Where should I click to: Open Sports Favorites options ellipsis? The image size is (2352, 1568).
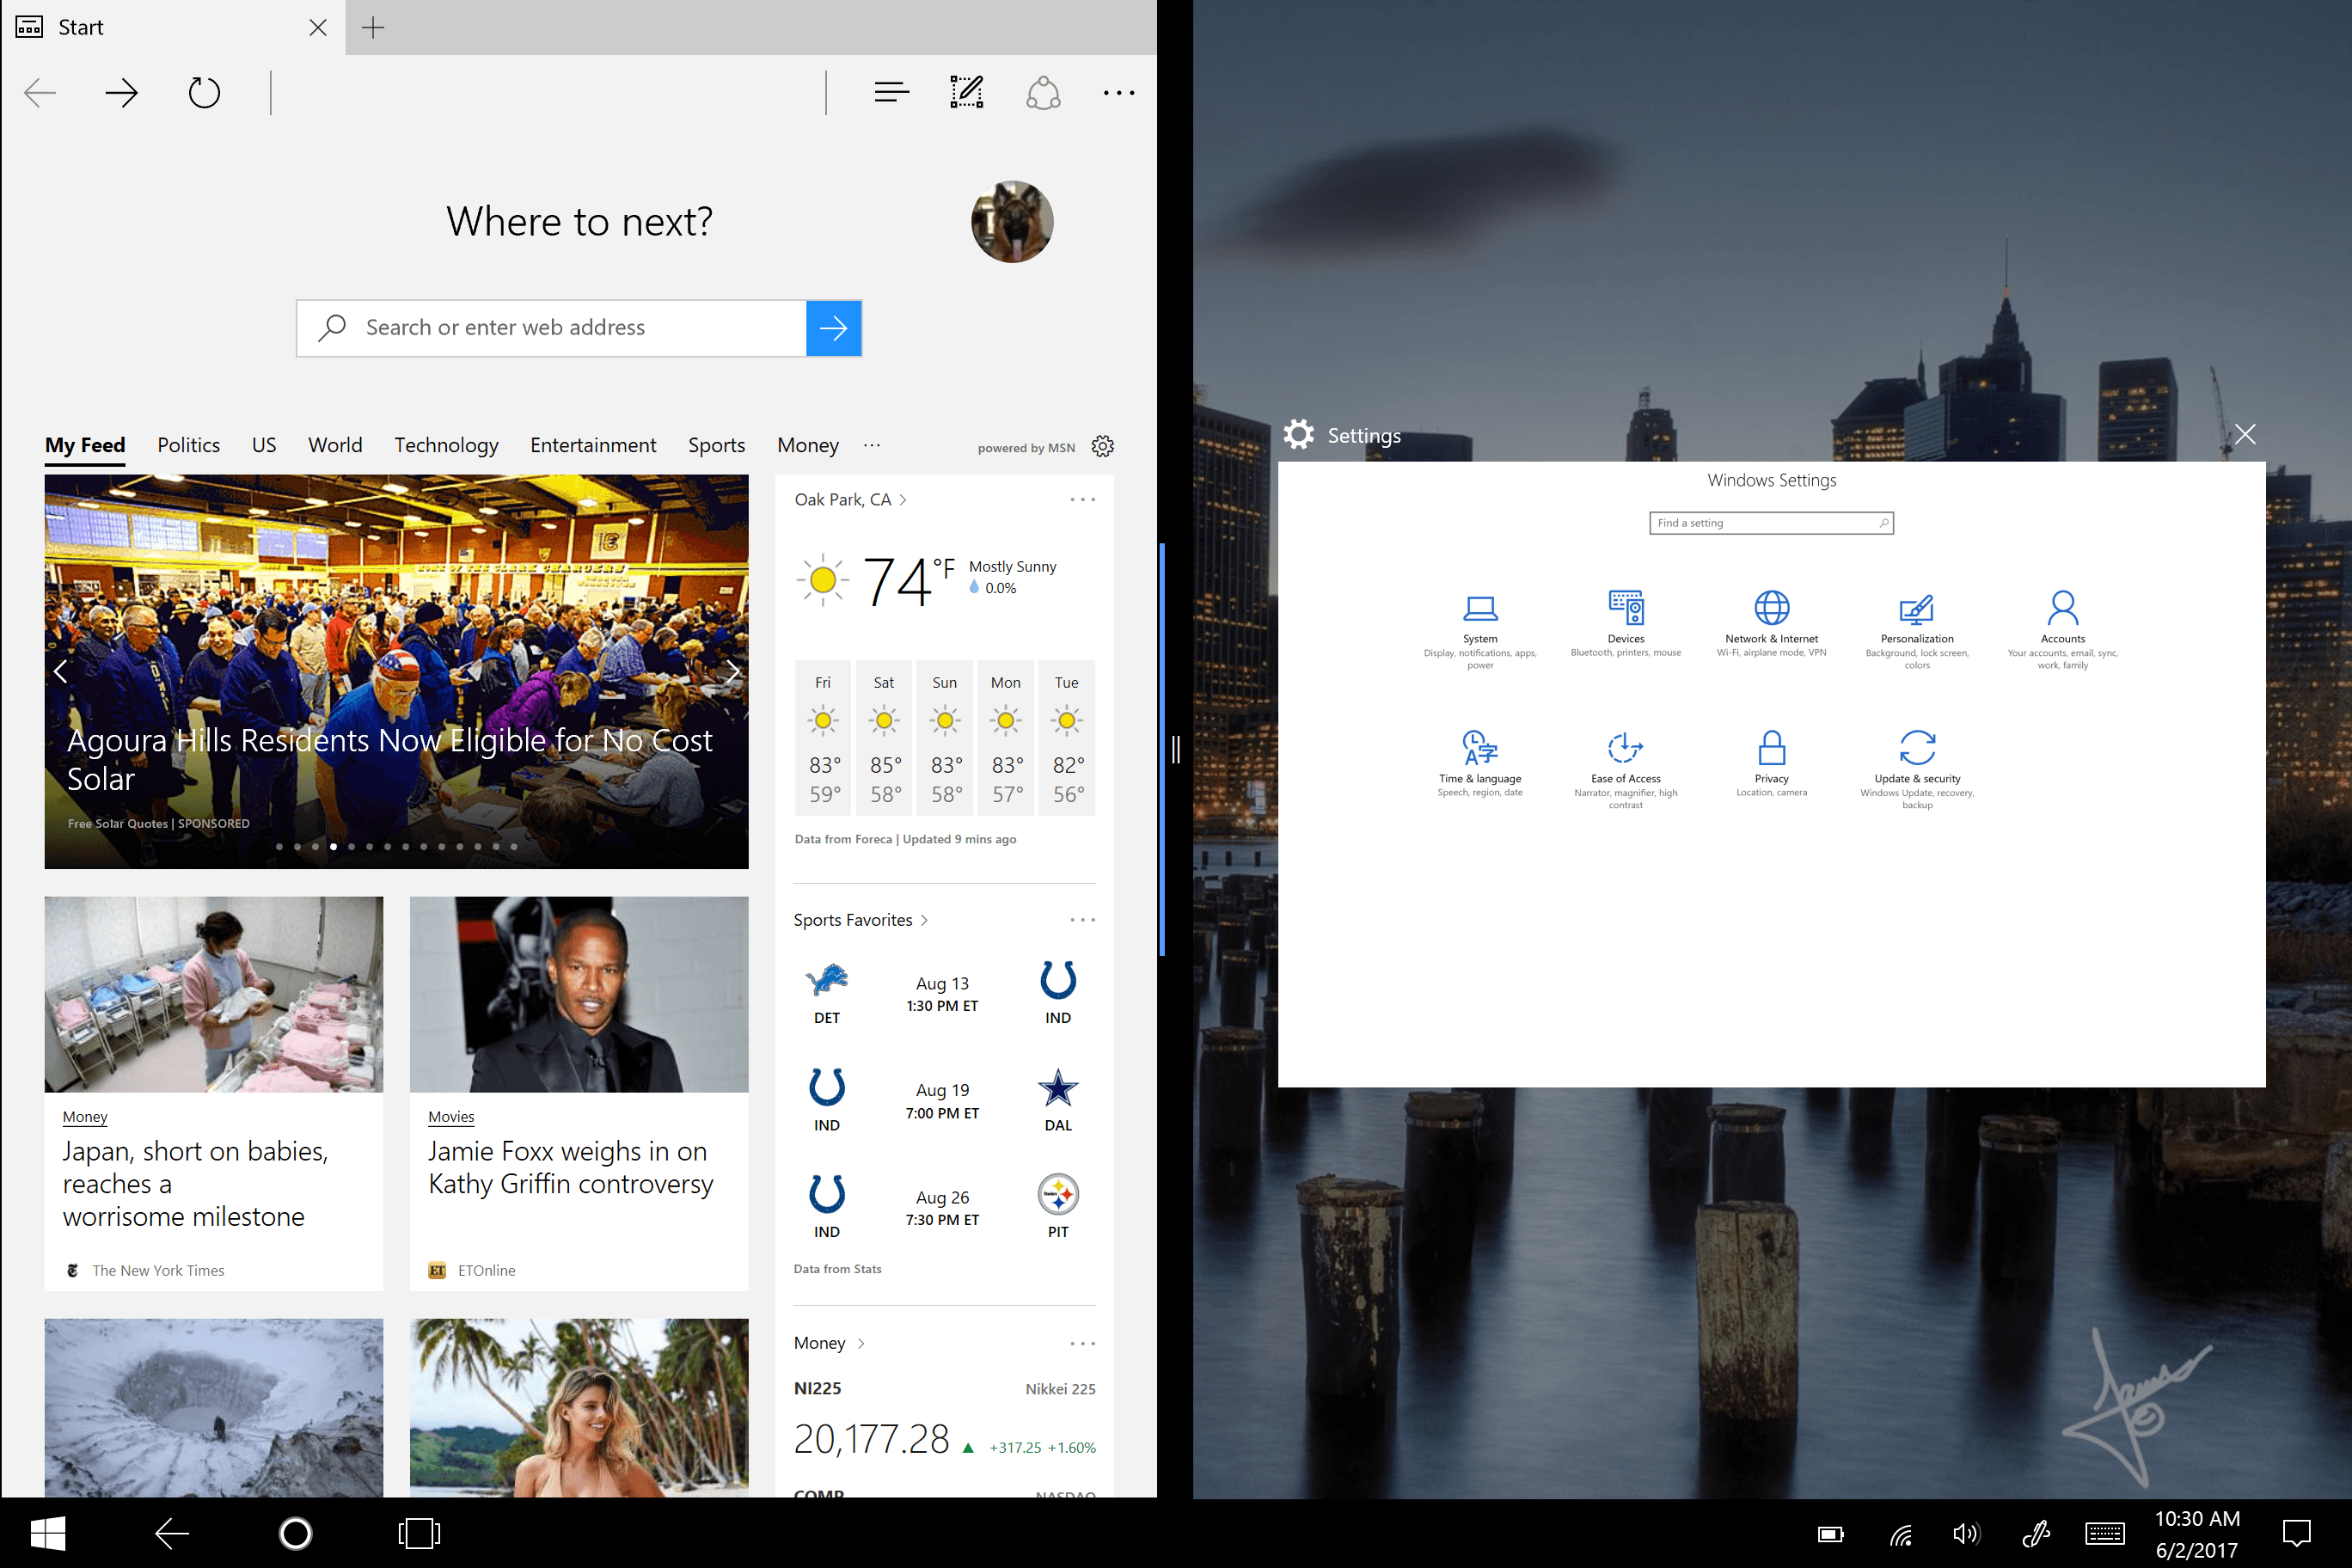pyautogui.click(x=1083, y=920)
